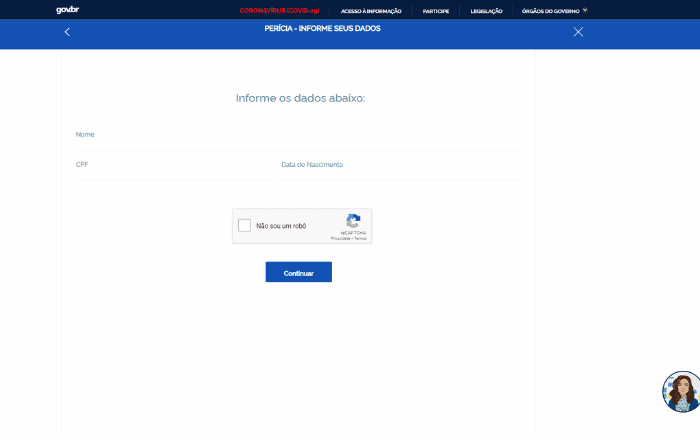
Task: Open the virtual assistant avatar
Action: tap(681, 391)
